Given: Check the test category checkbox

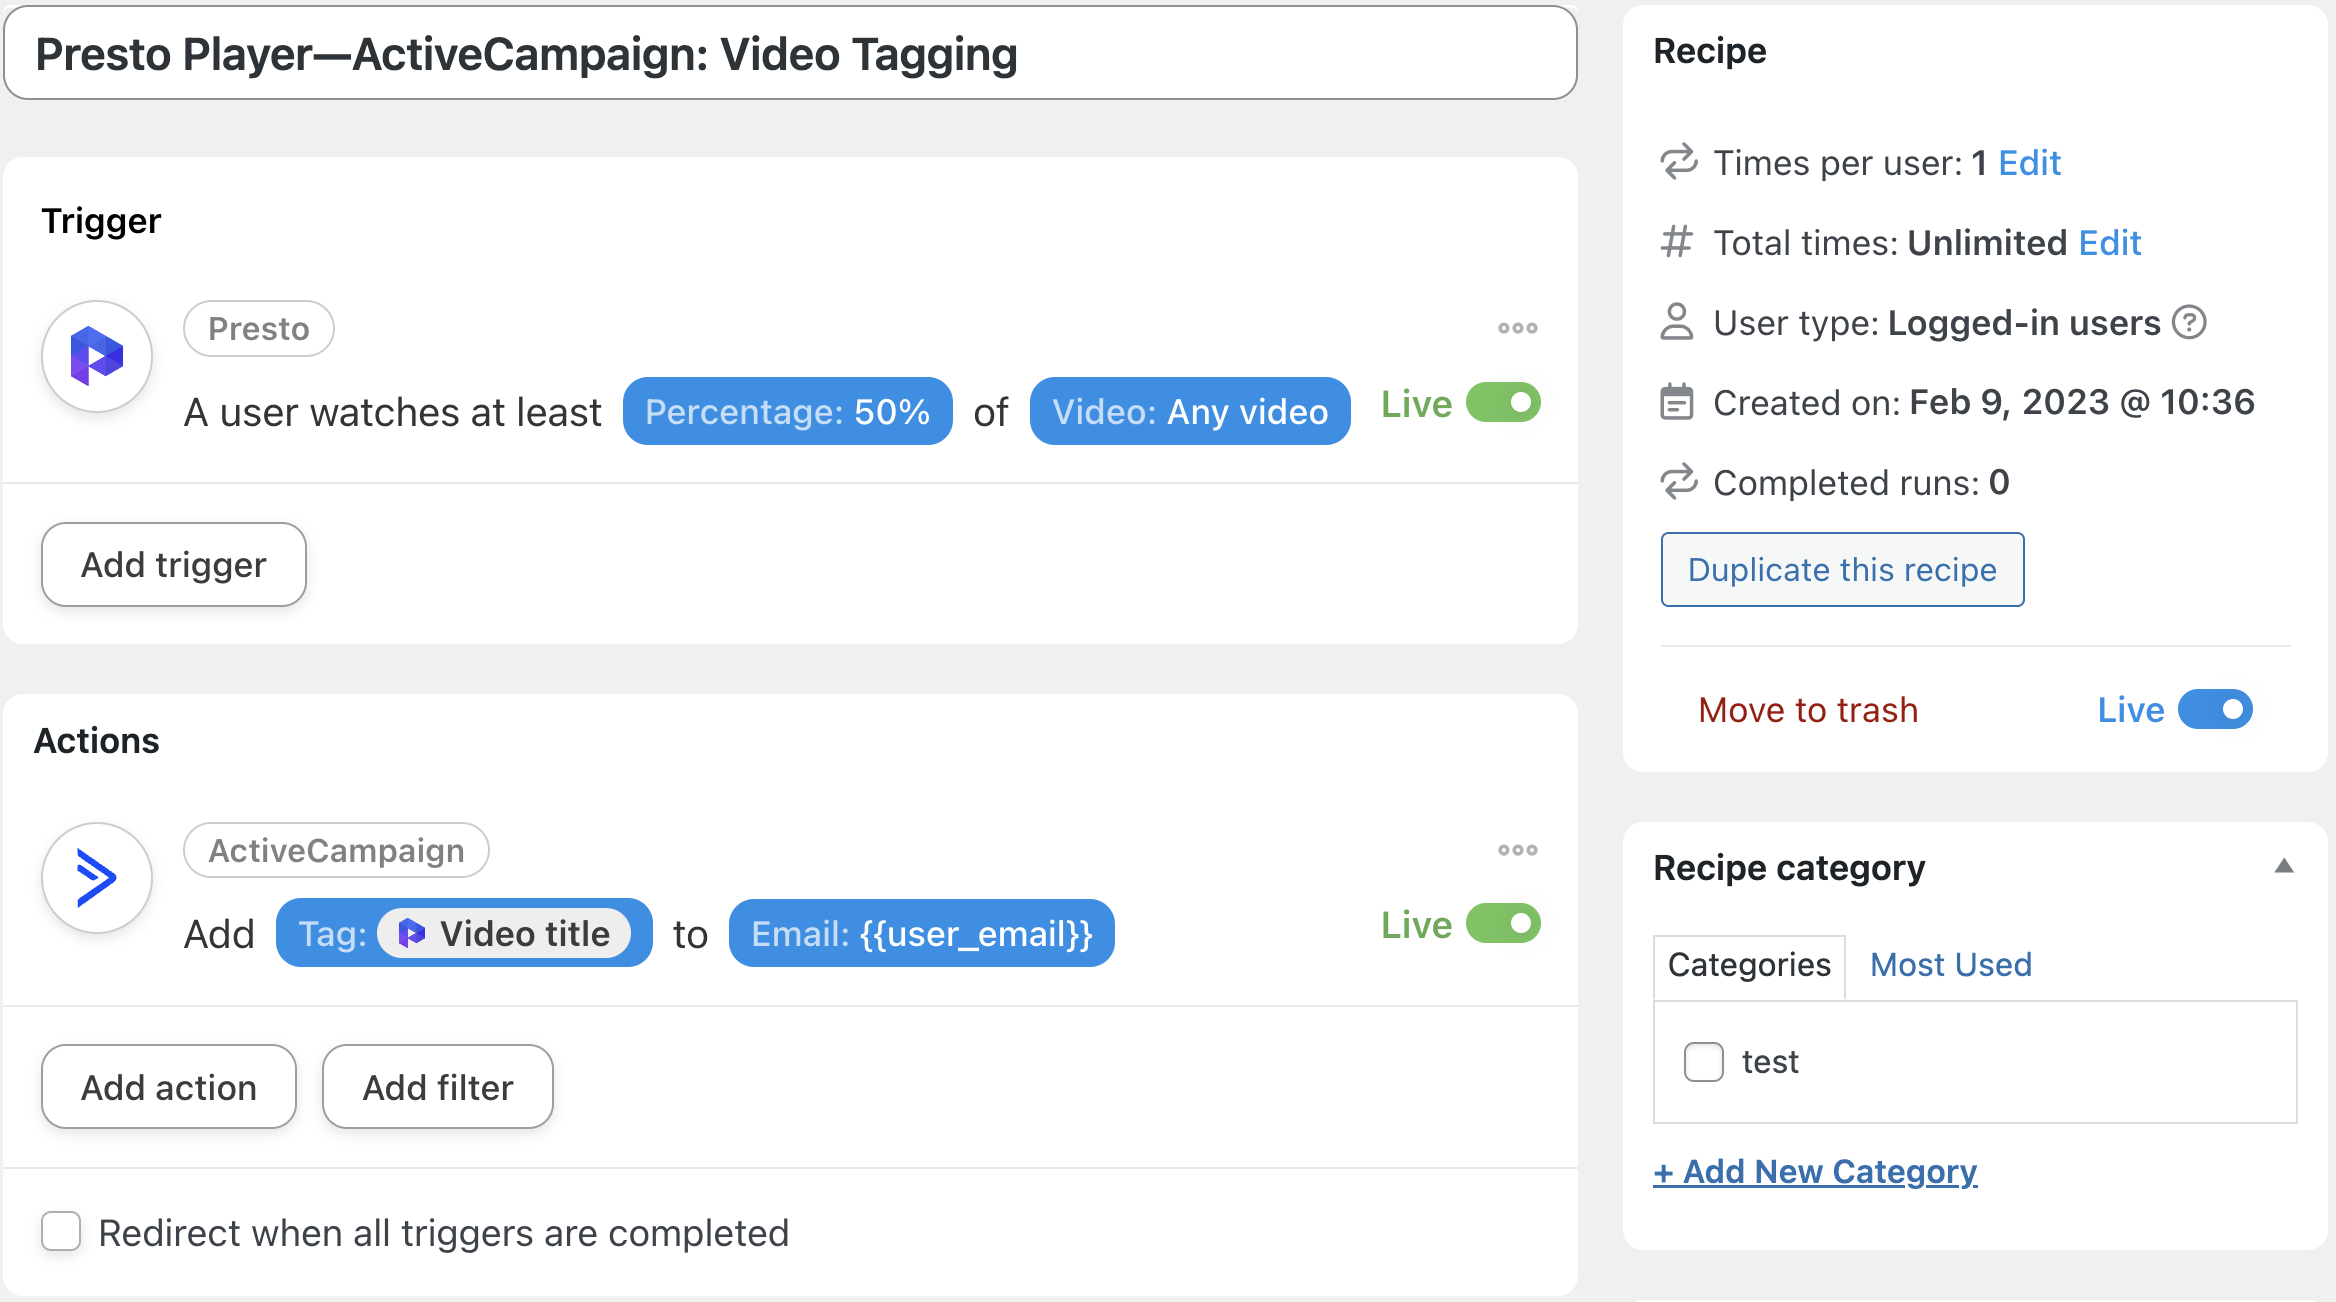Looking at the screenshot, I should (1704, 1062).
